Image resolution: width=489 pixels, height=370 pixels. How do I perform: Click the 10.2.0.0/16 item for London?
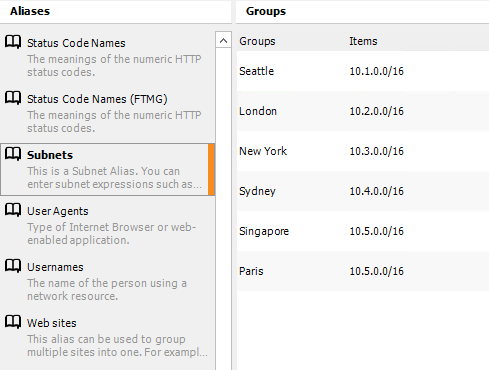[377, 111]
